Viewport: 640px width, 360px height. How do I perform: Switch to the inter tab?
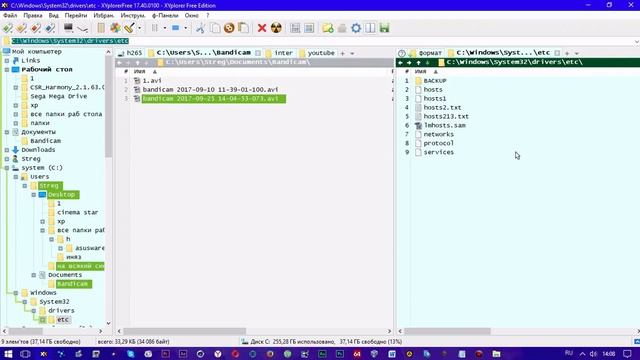pyautogui.click(x=280, y=53)
